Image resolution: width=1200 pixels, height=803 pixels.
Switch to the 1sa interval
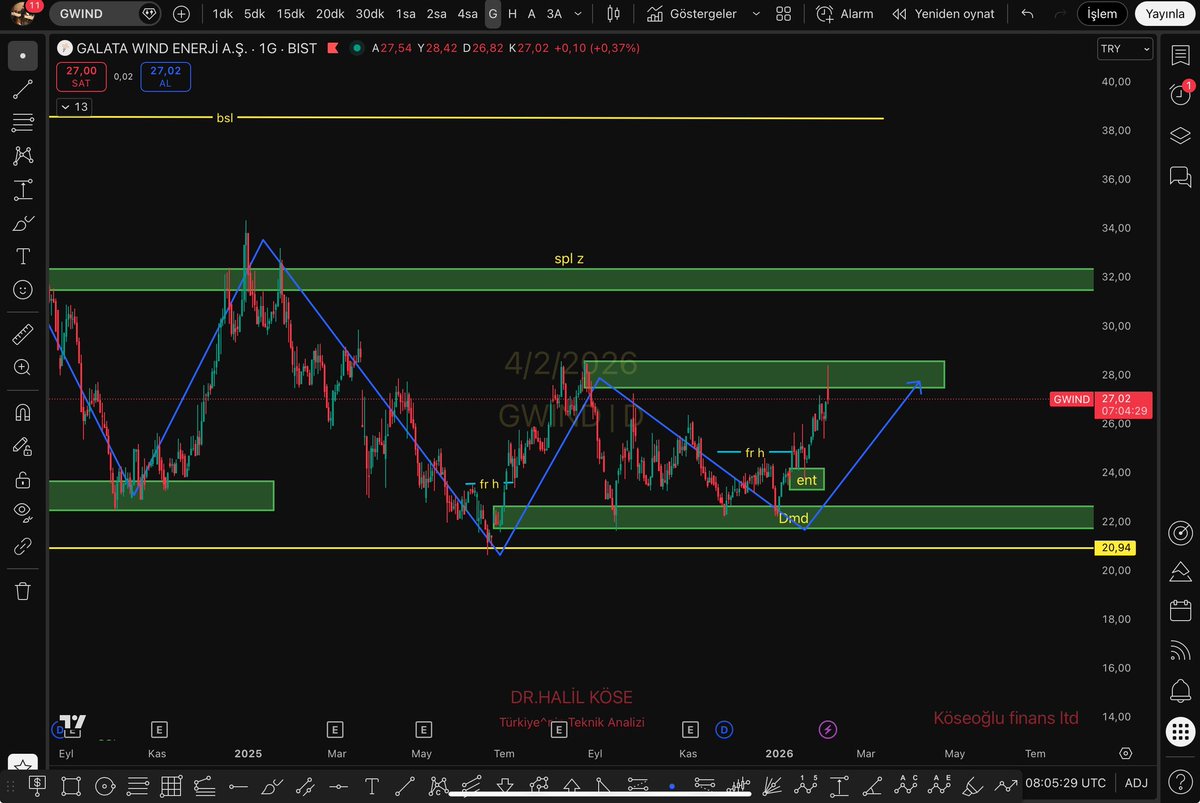tap(405, 14)
